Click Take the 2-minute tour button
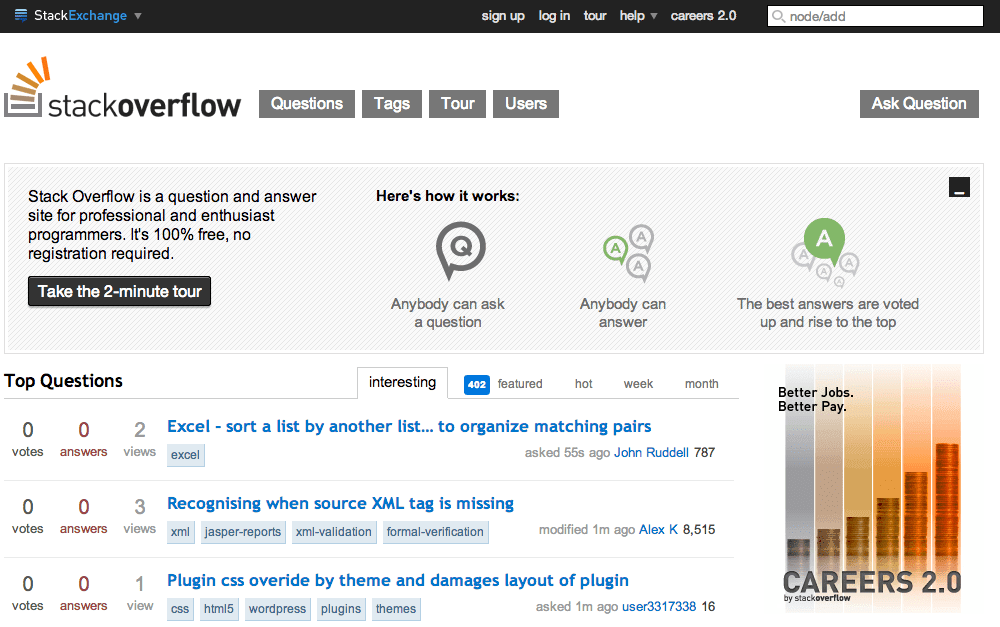1000x627 pixels. 119,291
